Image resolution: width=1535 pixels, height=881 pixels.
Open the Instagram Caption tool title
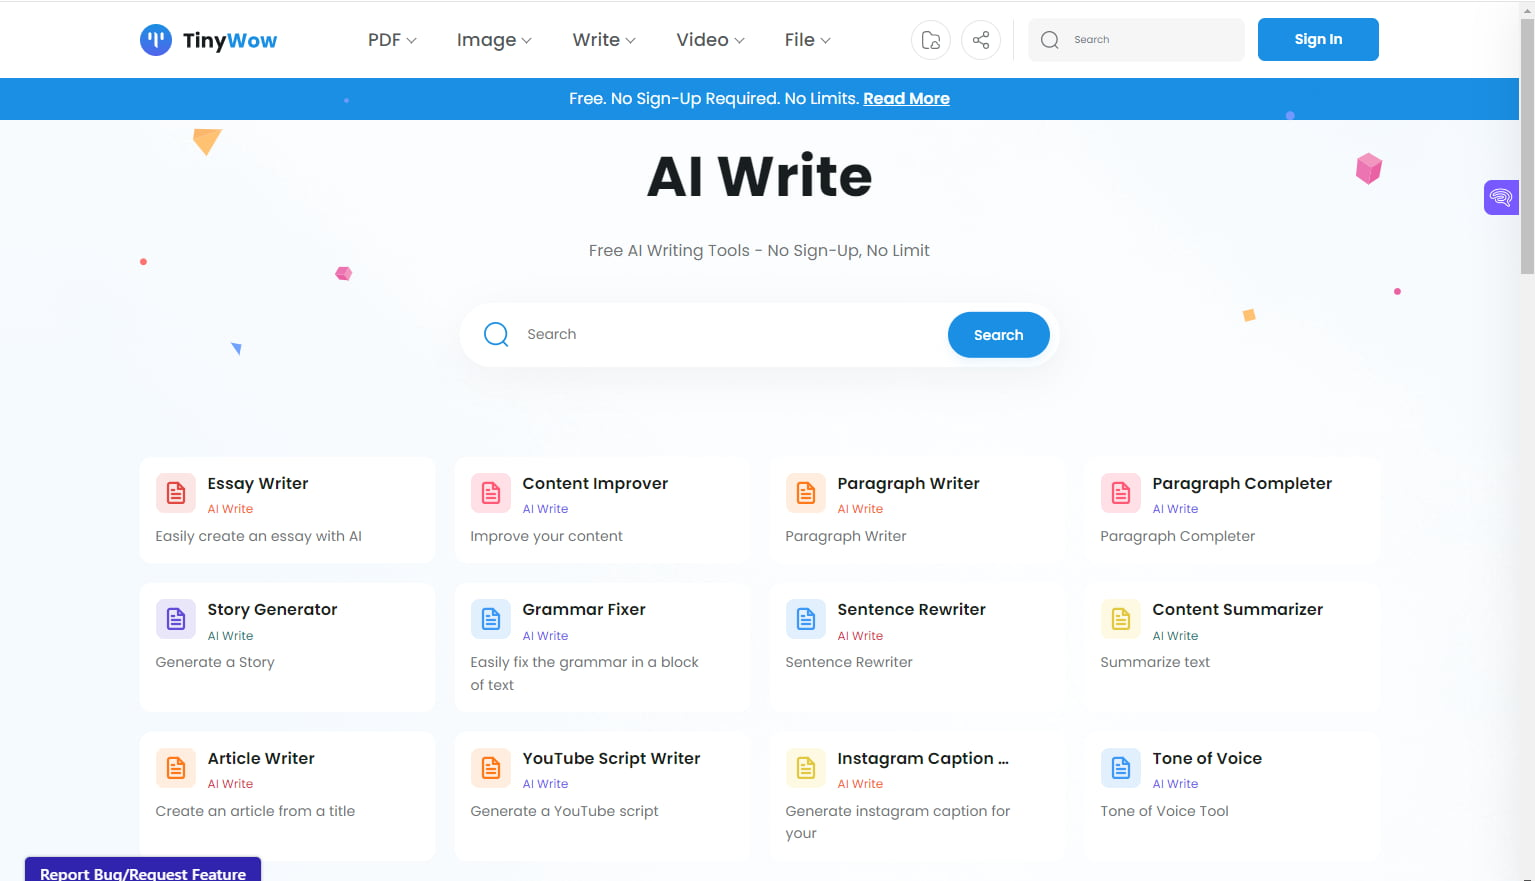923,758
